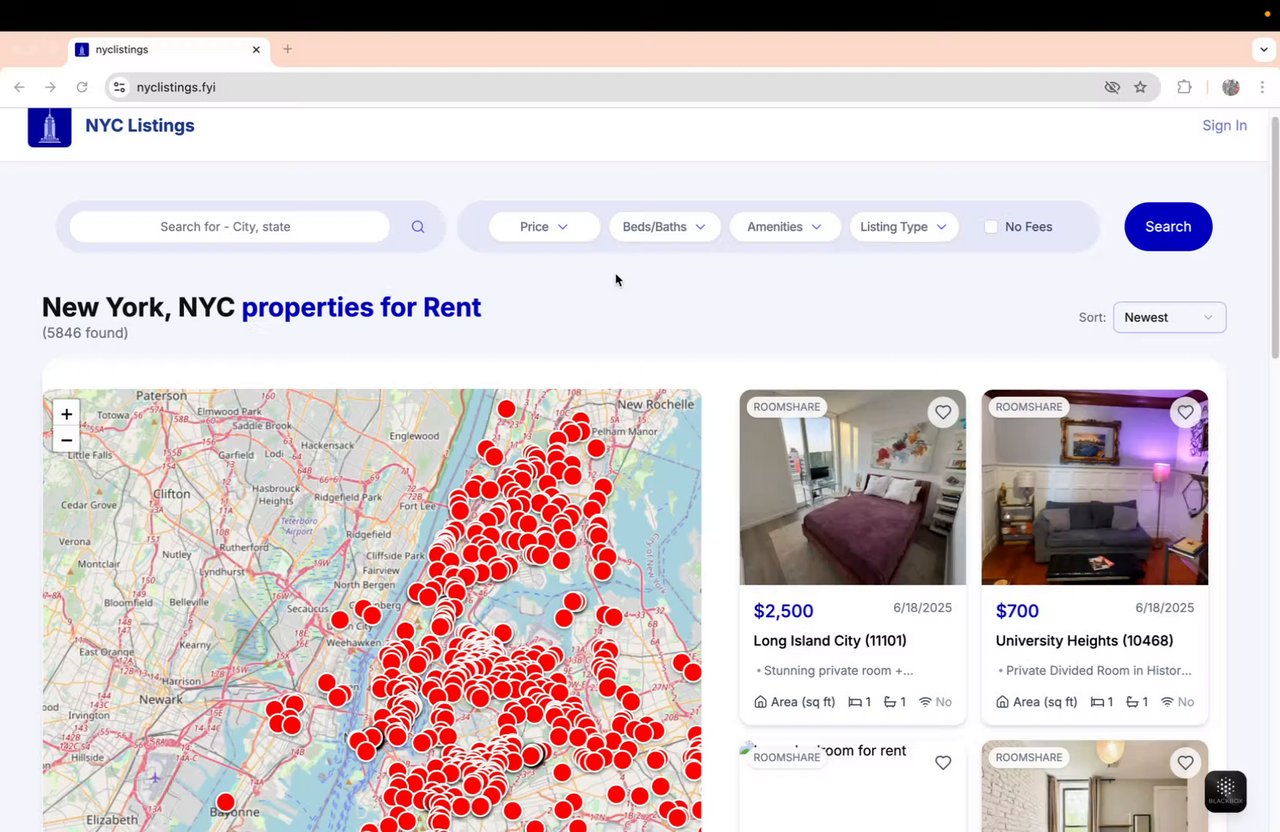Close the nyclistings tab
Screen dimensions: 1280x832
(x=256, y=49)
